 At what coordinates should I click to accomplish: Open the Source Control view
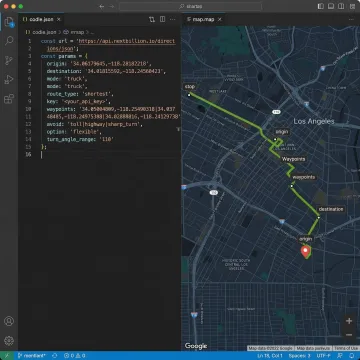point(9,60)
